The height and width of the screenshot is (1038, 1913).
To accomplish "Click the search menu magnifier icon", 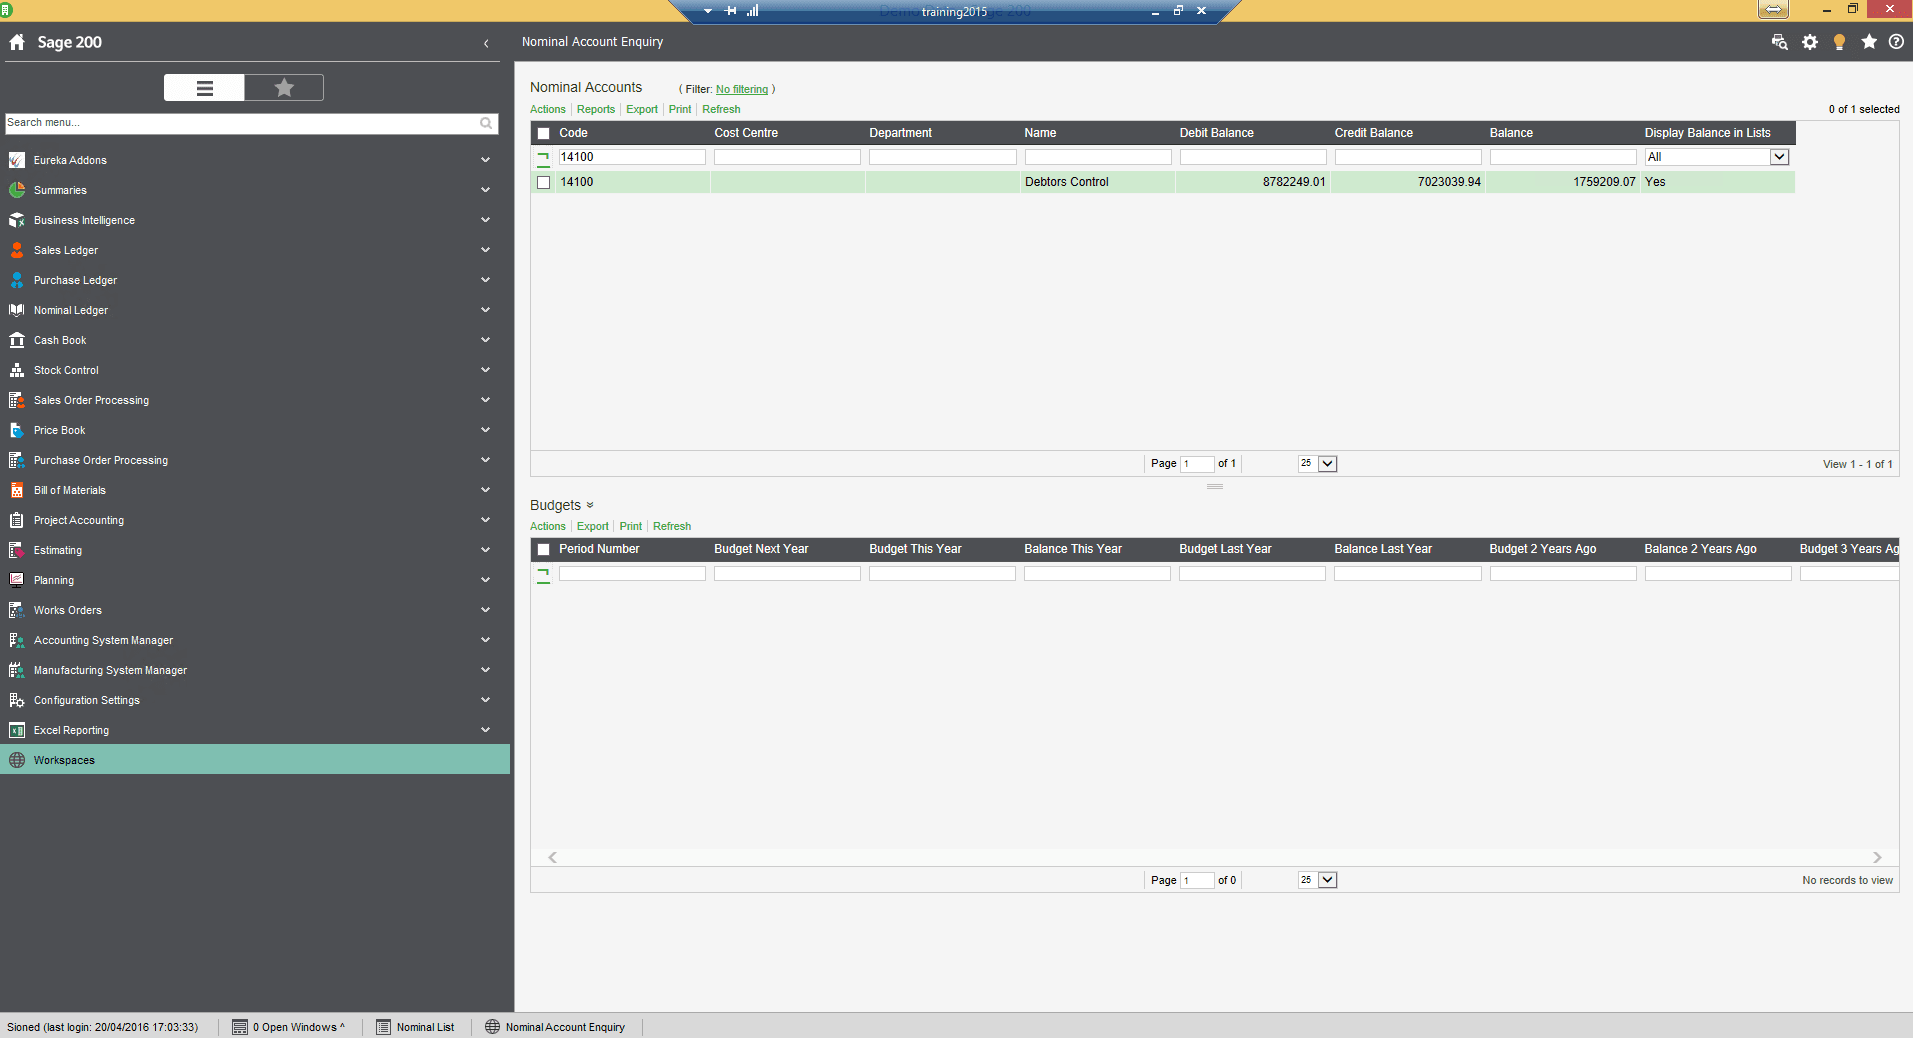I will (486, 123).
